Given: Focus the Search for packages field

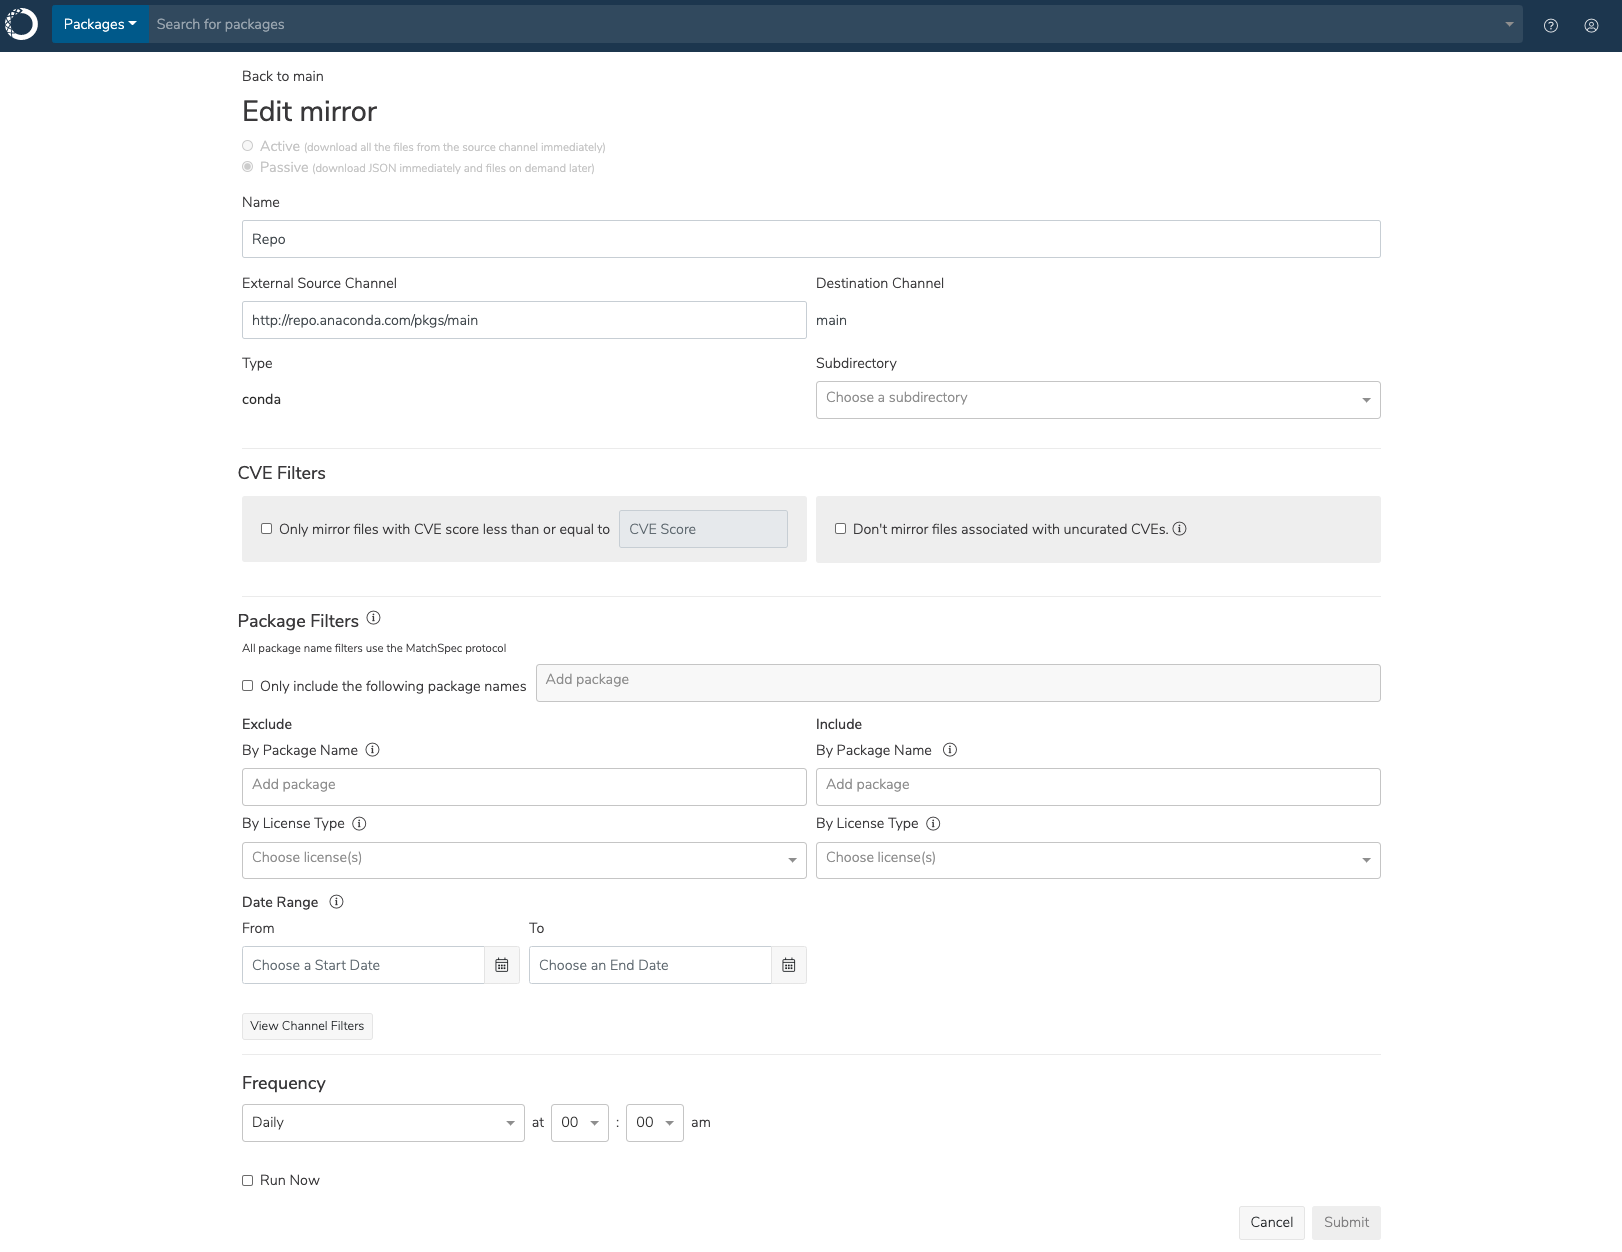Looking at the screenshot, I should [x=825, y=24].
